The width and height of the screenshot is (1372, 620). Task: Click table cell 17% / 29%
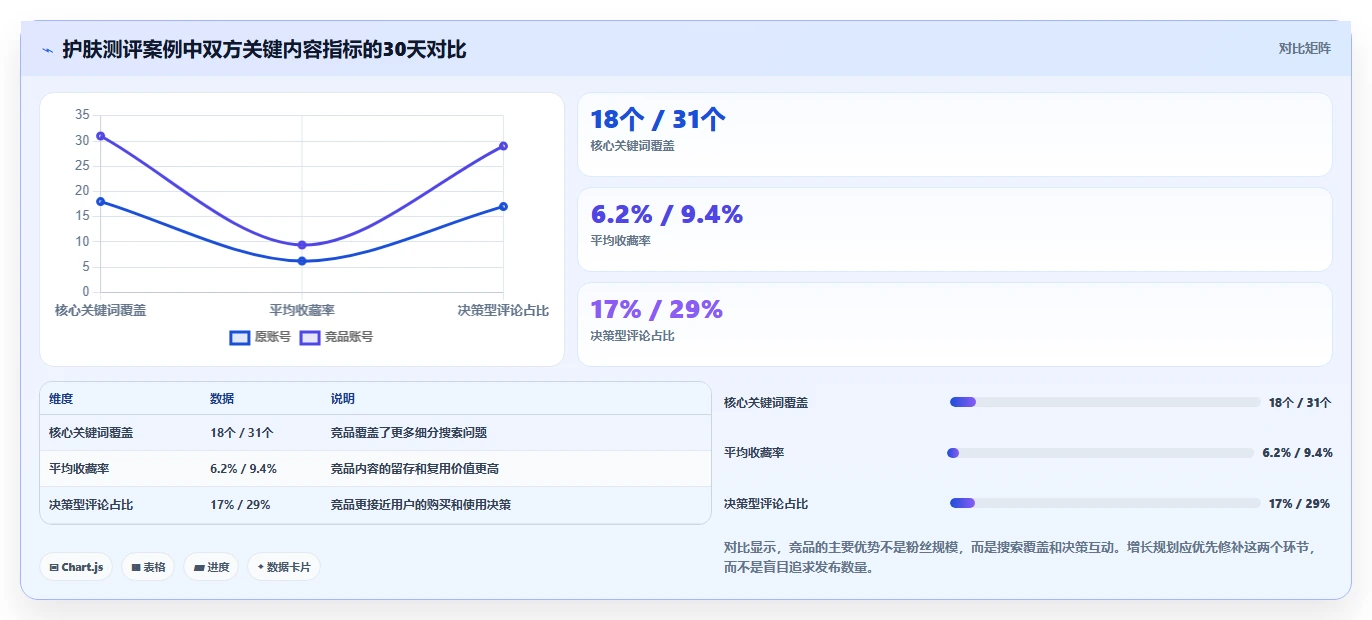pyautogui.click(x=240, y=505)
